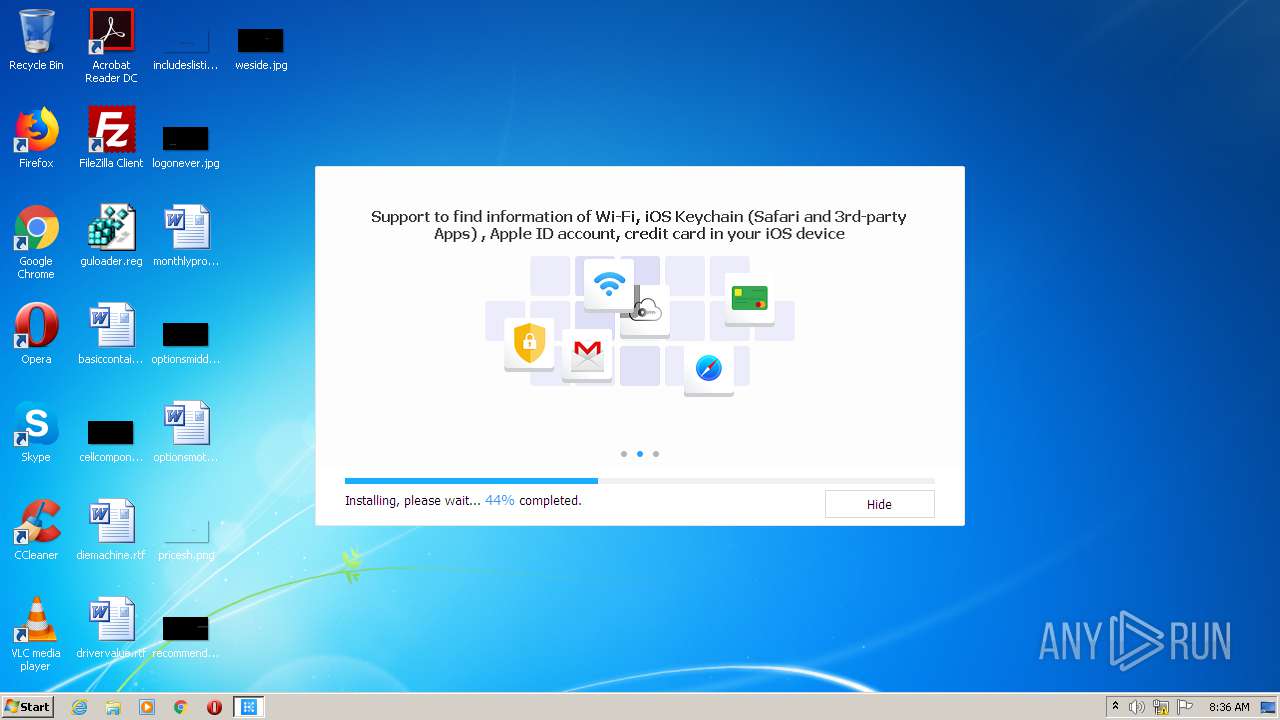This screenshot has height=720, width=1280.
Task: Go to first slide dot
Action: pos(624,454)
